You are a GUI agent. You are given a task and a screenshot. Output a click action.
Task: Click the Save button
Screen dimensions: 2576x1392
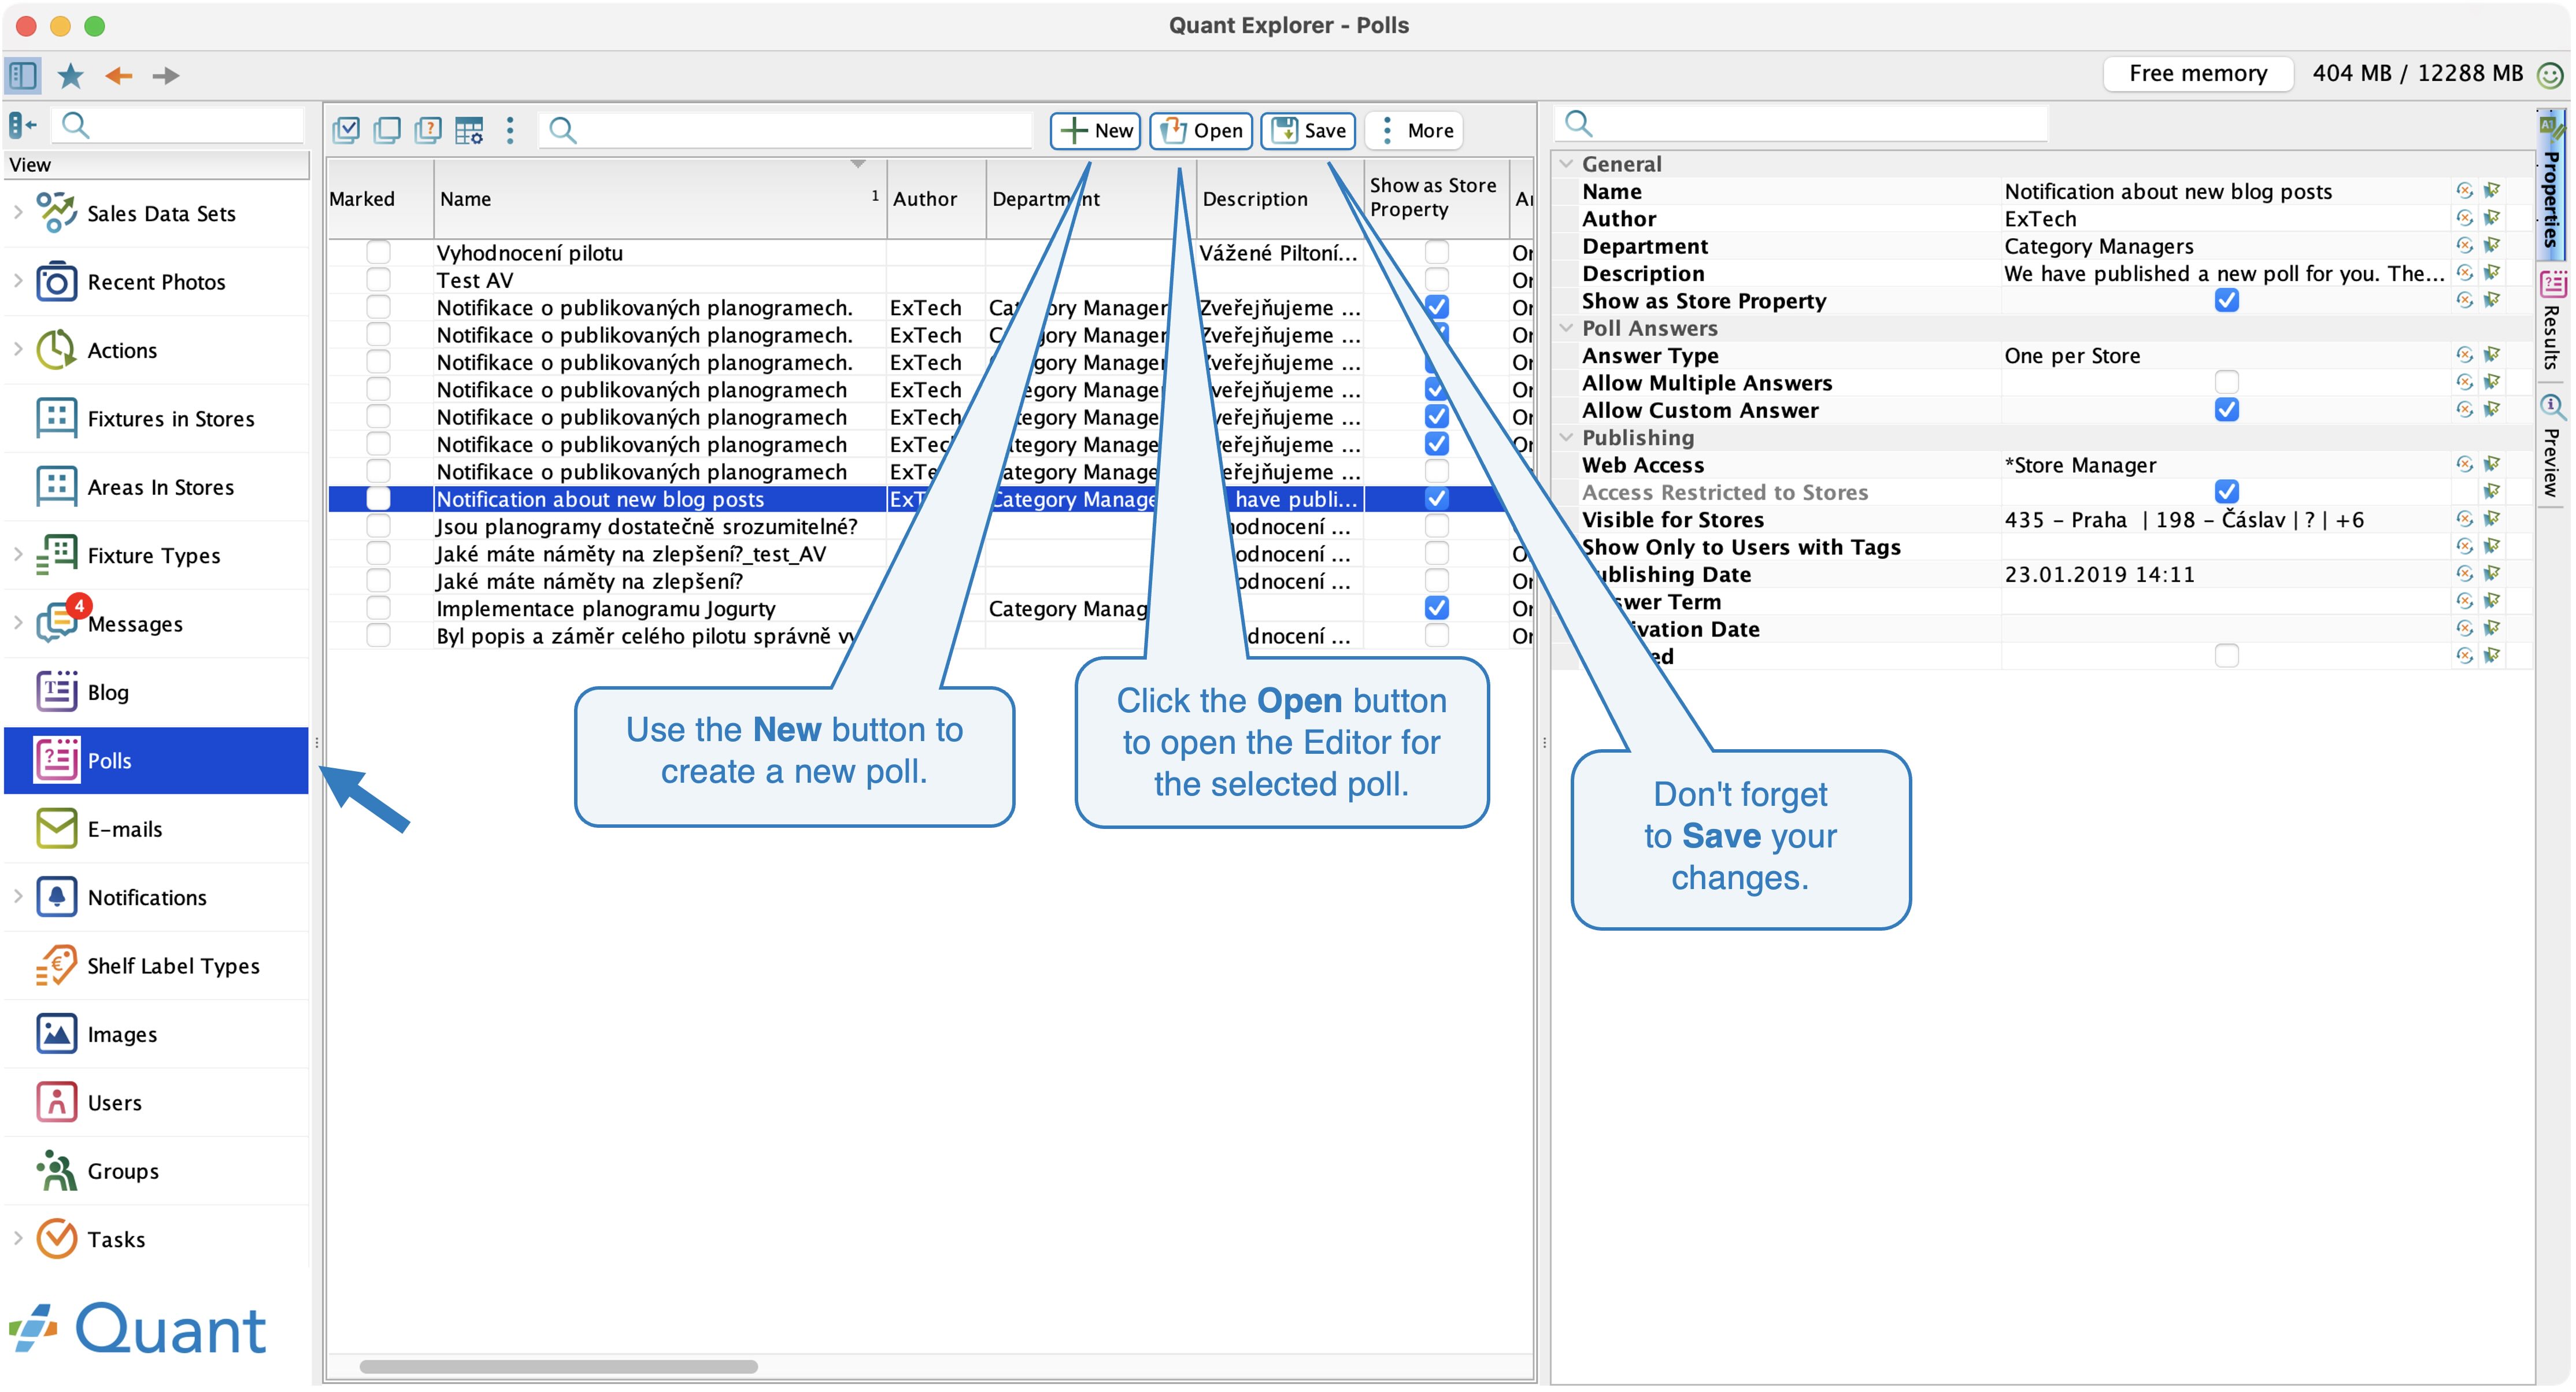1308,130
